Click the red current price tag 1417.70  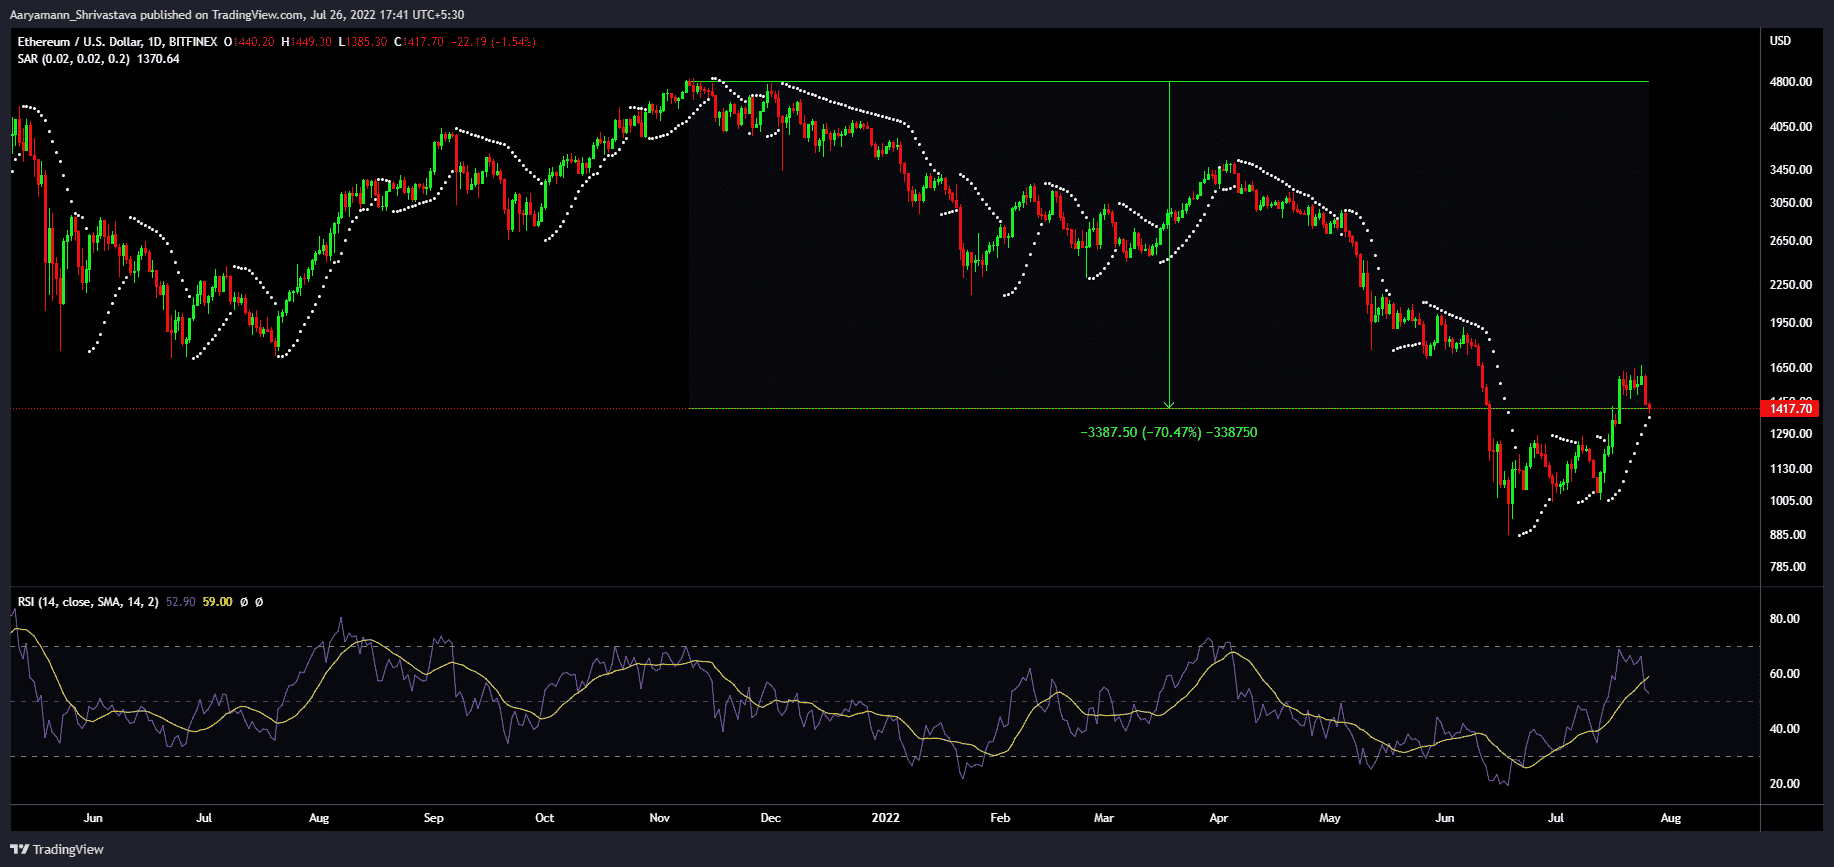click(x=1790, y=408)
